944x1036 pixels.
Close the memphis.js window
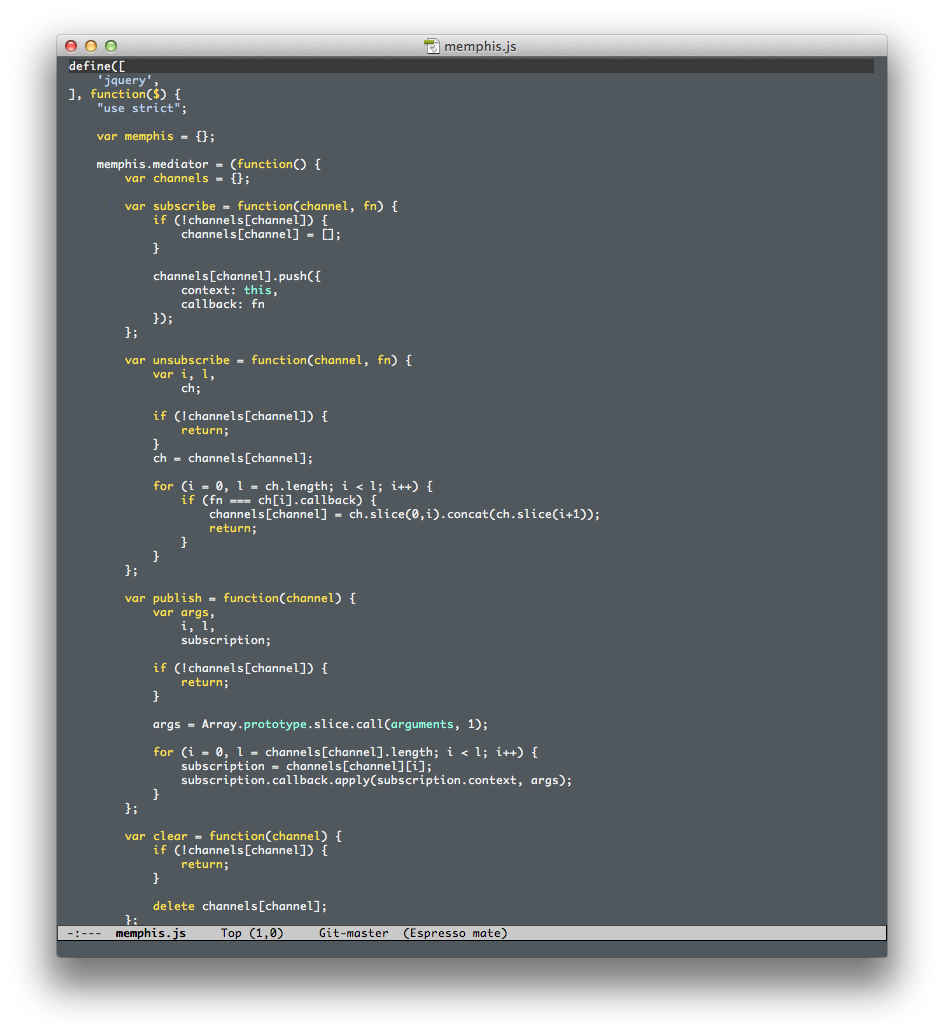71,46
